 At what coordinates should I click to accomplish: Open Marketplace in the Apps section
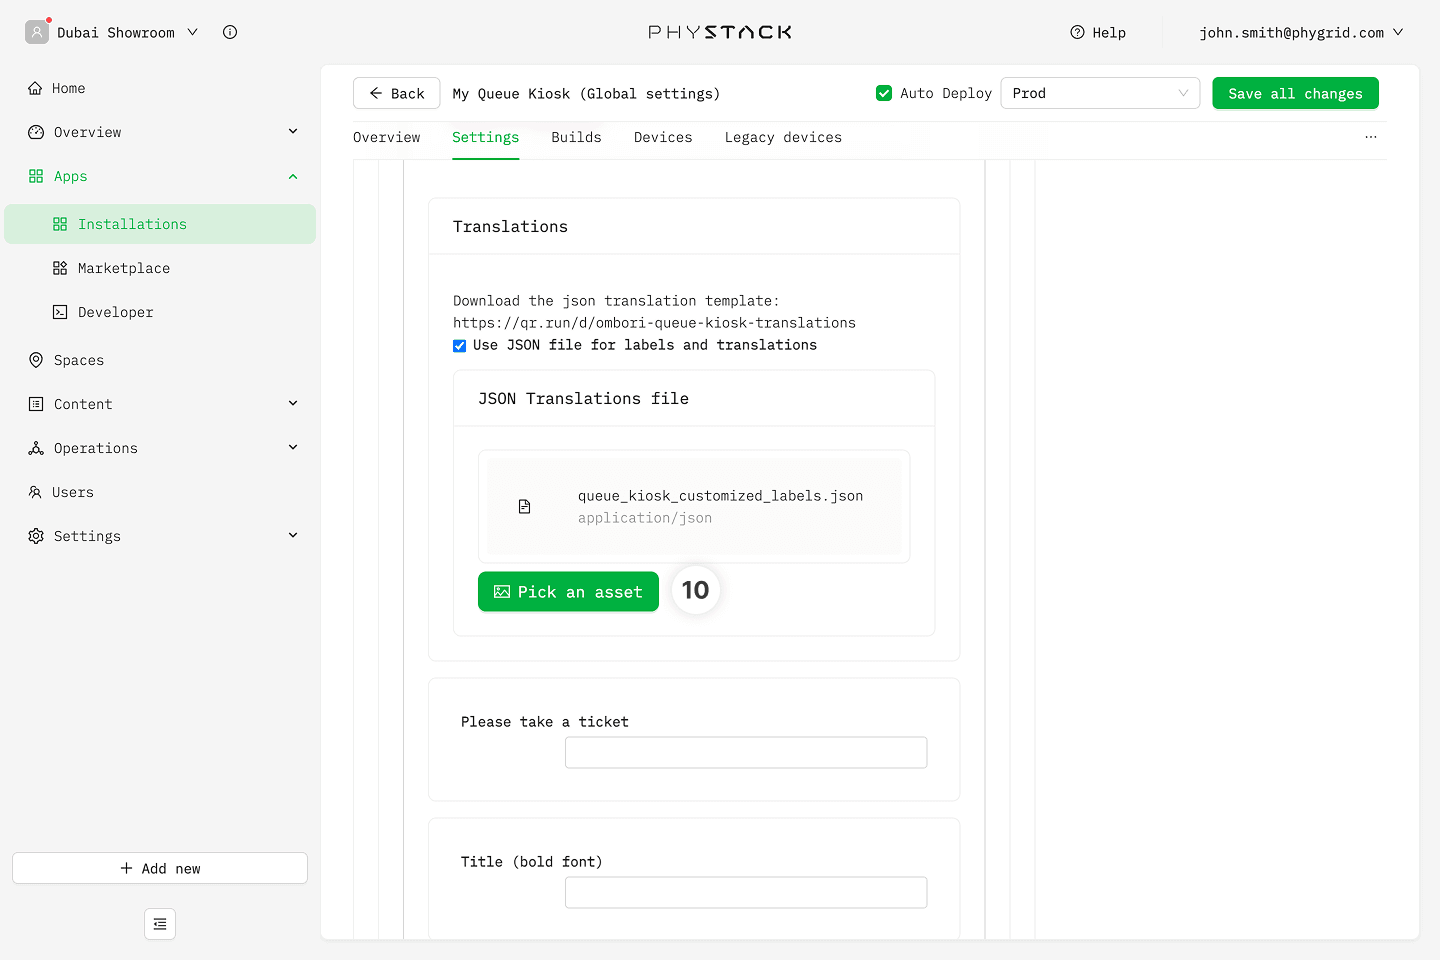123,268
